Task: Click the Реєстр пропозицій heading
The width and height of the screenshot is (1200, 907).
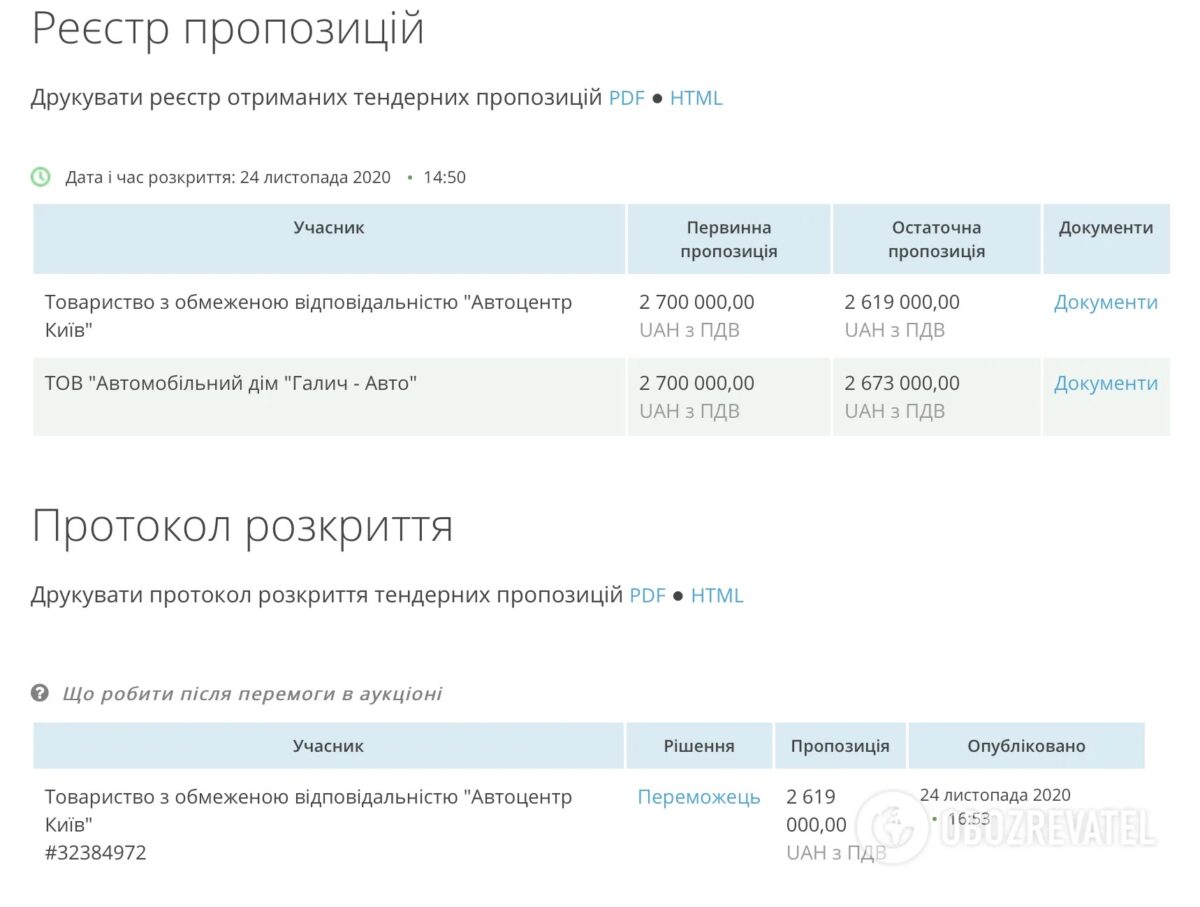Action: [x=228, y=28]
